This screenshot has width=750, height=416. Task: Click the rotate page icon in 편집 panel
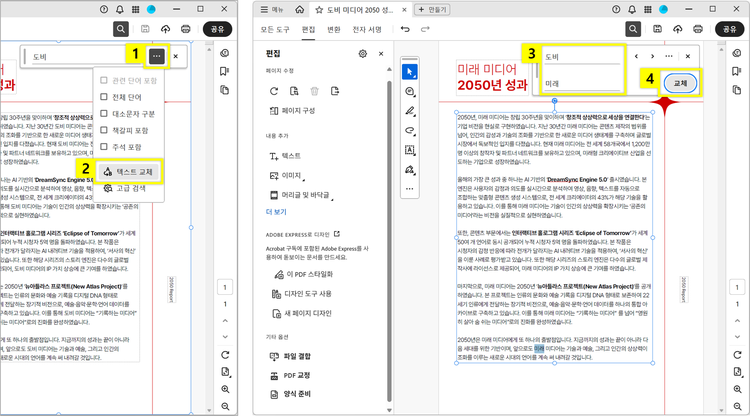tap(274, 91)
